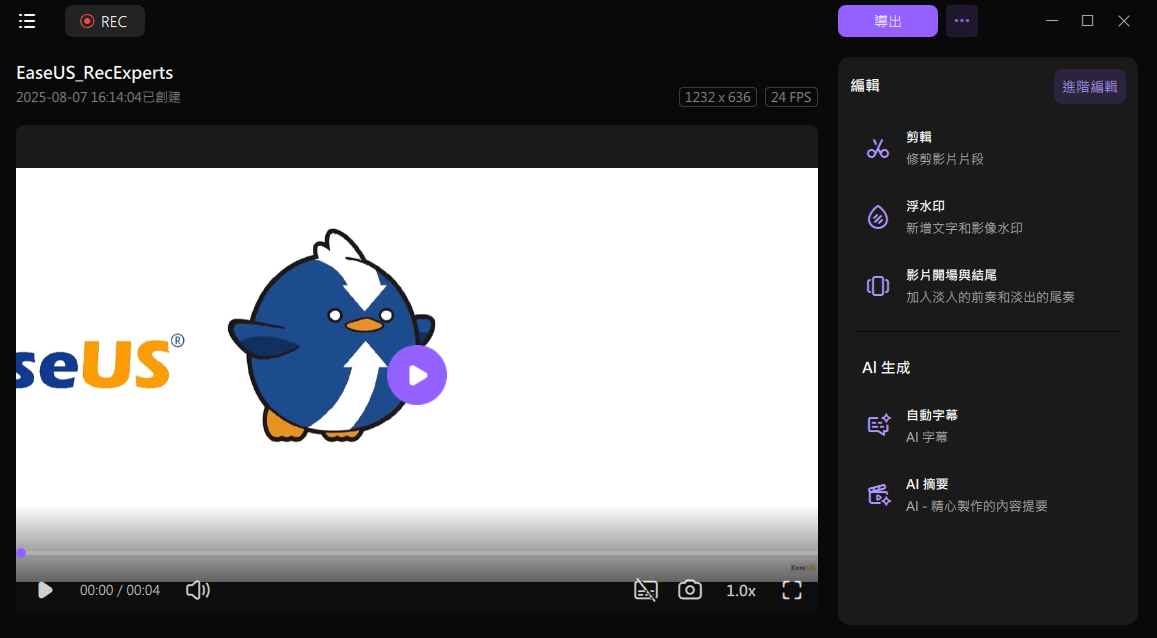Take a snapshot with camera icon
This screenshot has width=1157, height=638.
point(690,590)
